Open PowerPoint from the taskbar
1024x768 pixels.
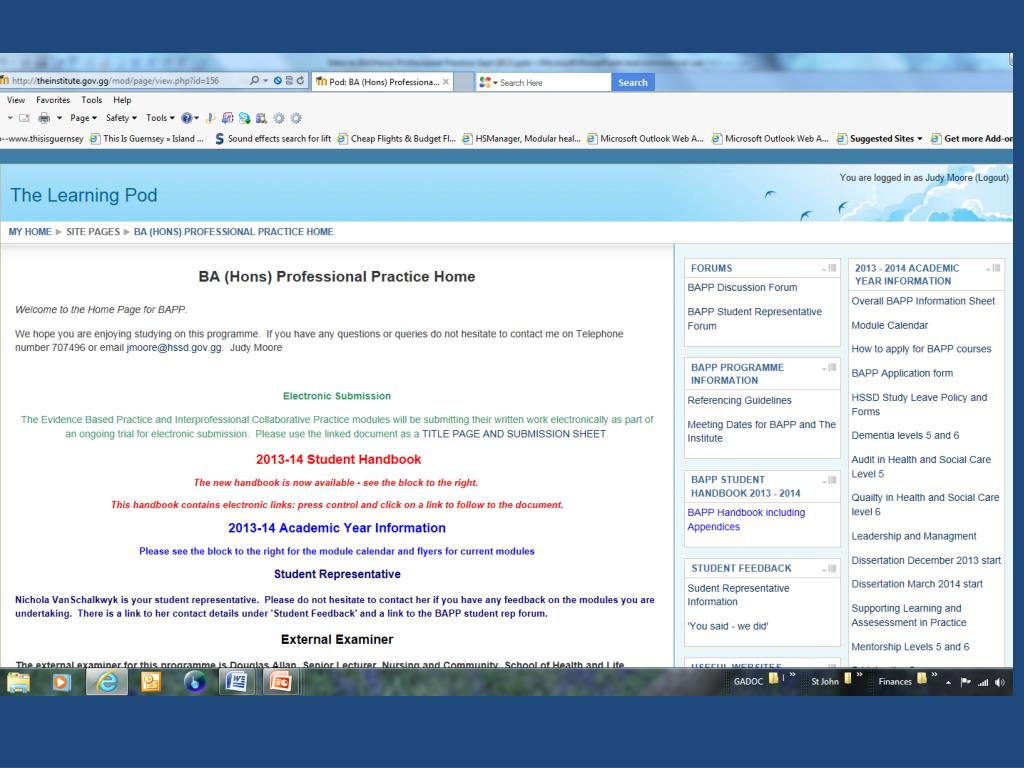(280, 682)
